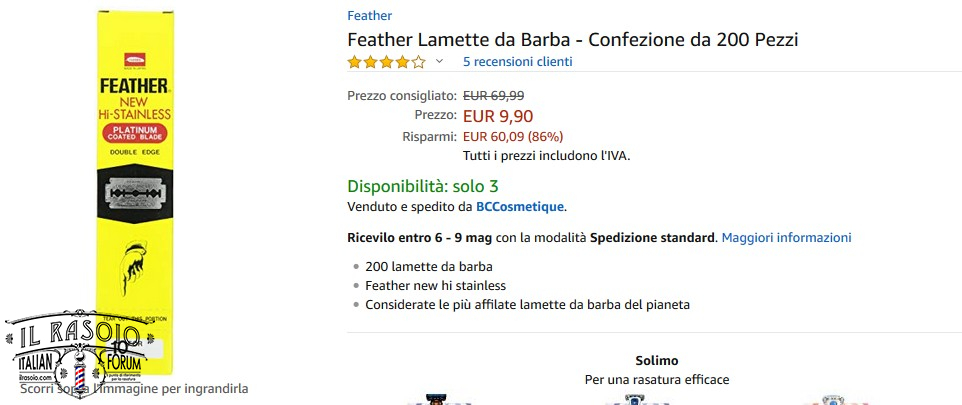
Task: Click the star rating icons
Action: coord(386,62)
